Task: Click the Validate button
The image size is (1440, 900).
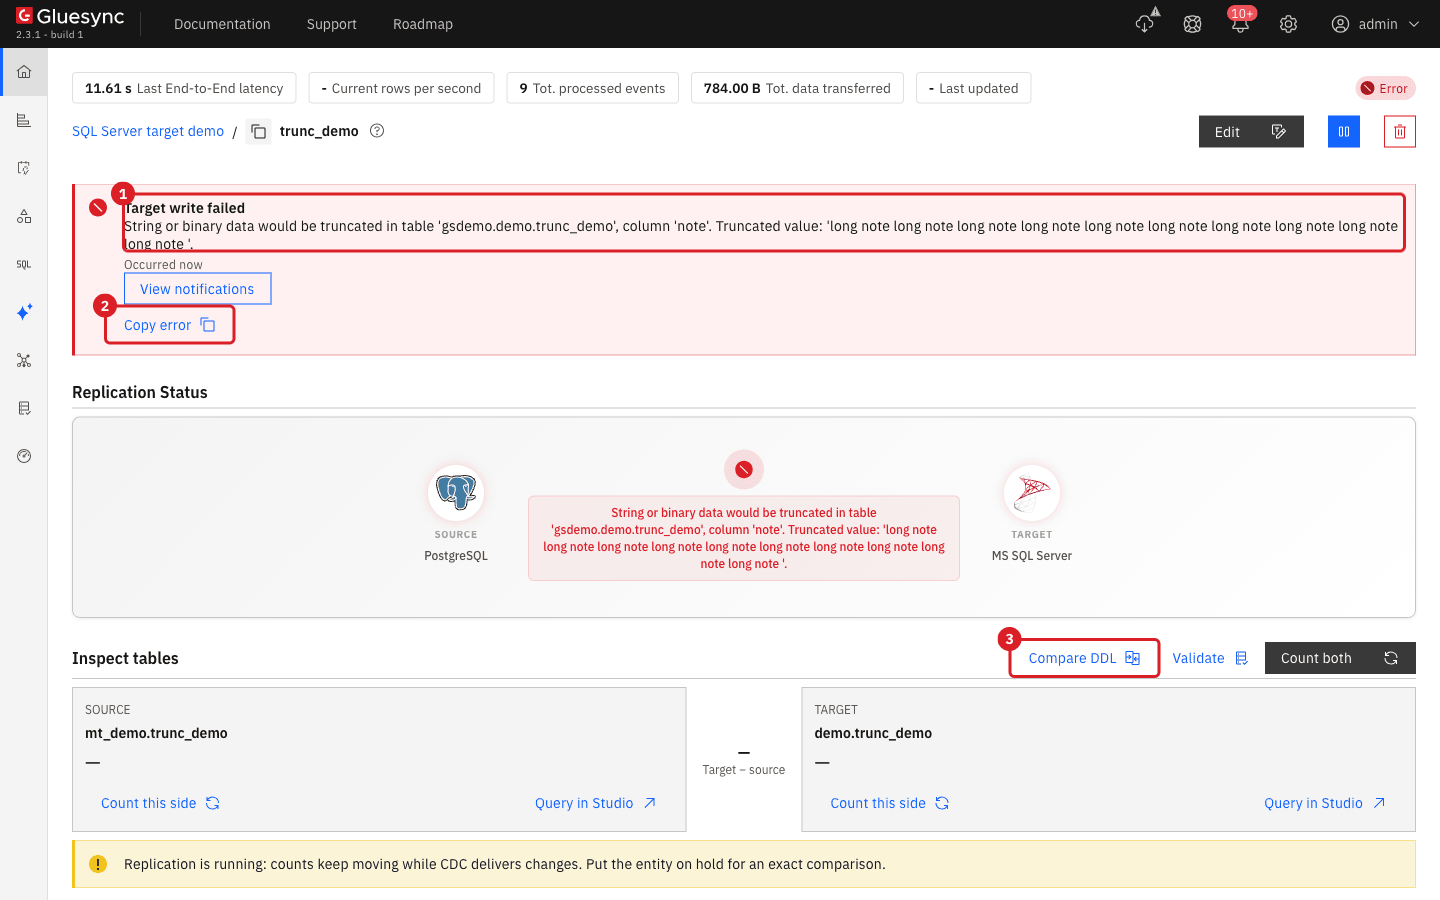Action: (x=1210, y=658)
